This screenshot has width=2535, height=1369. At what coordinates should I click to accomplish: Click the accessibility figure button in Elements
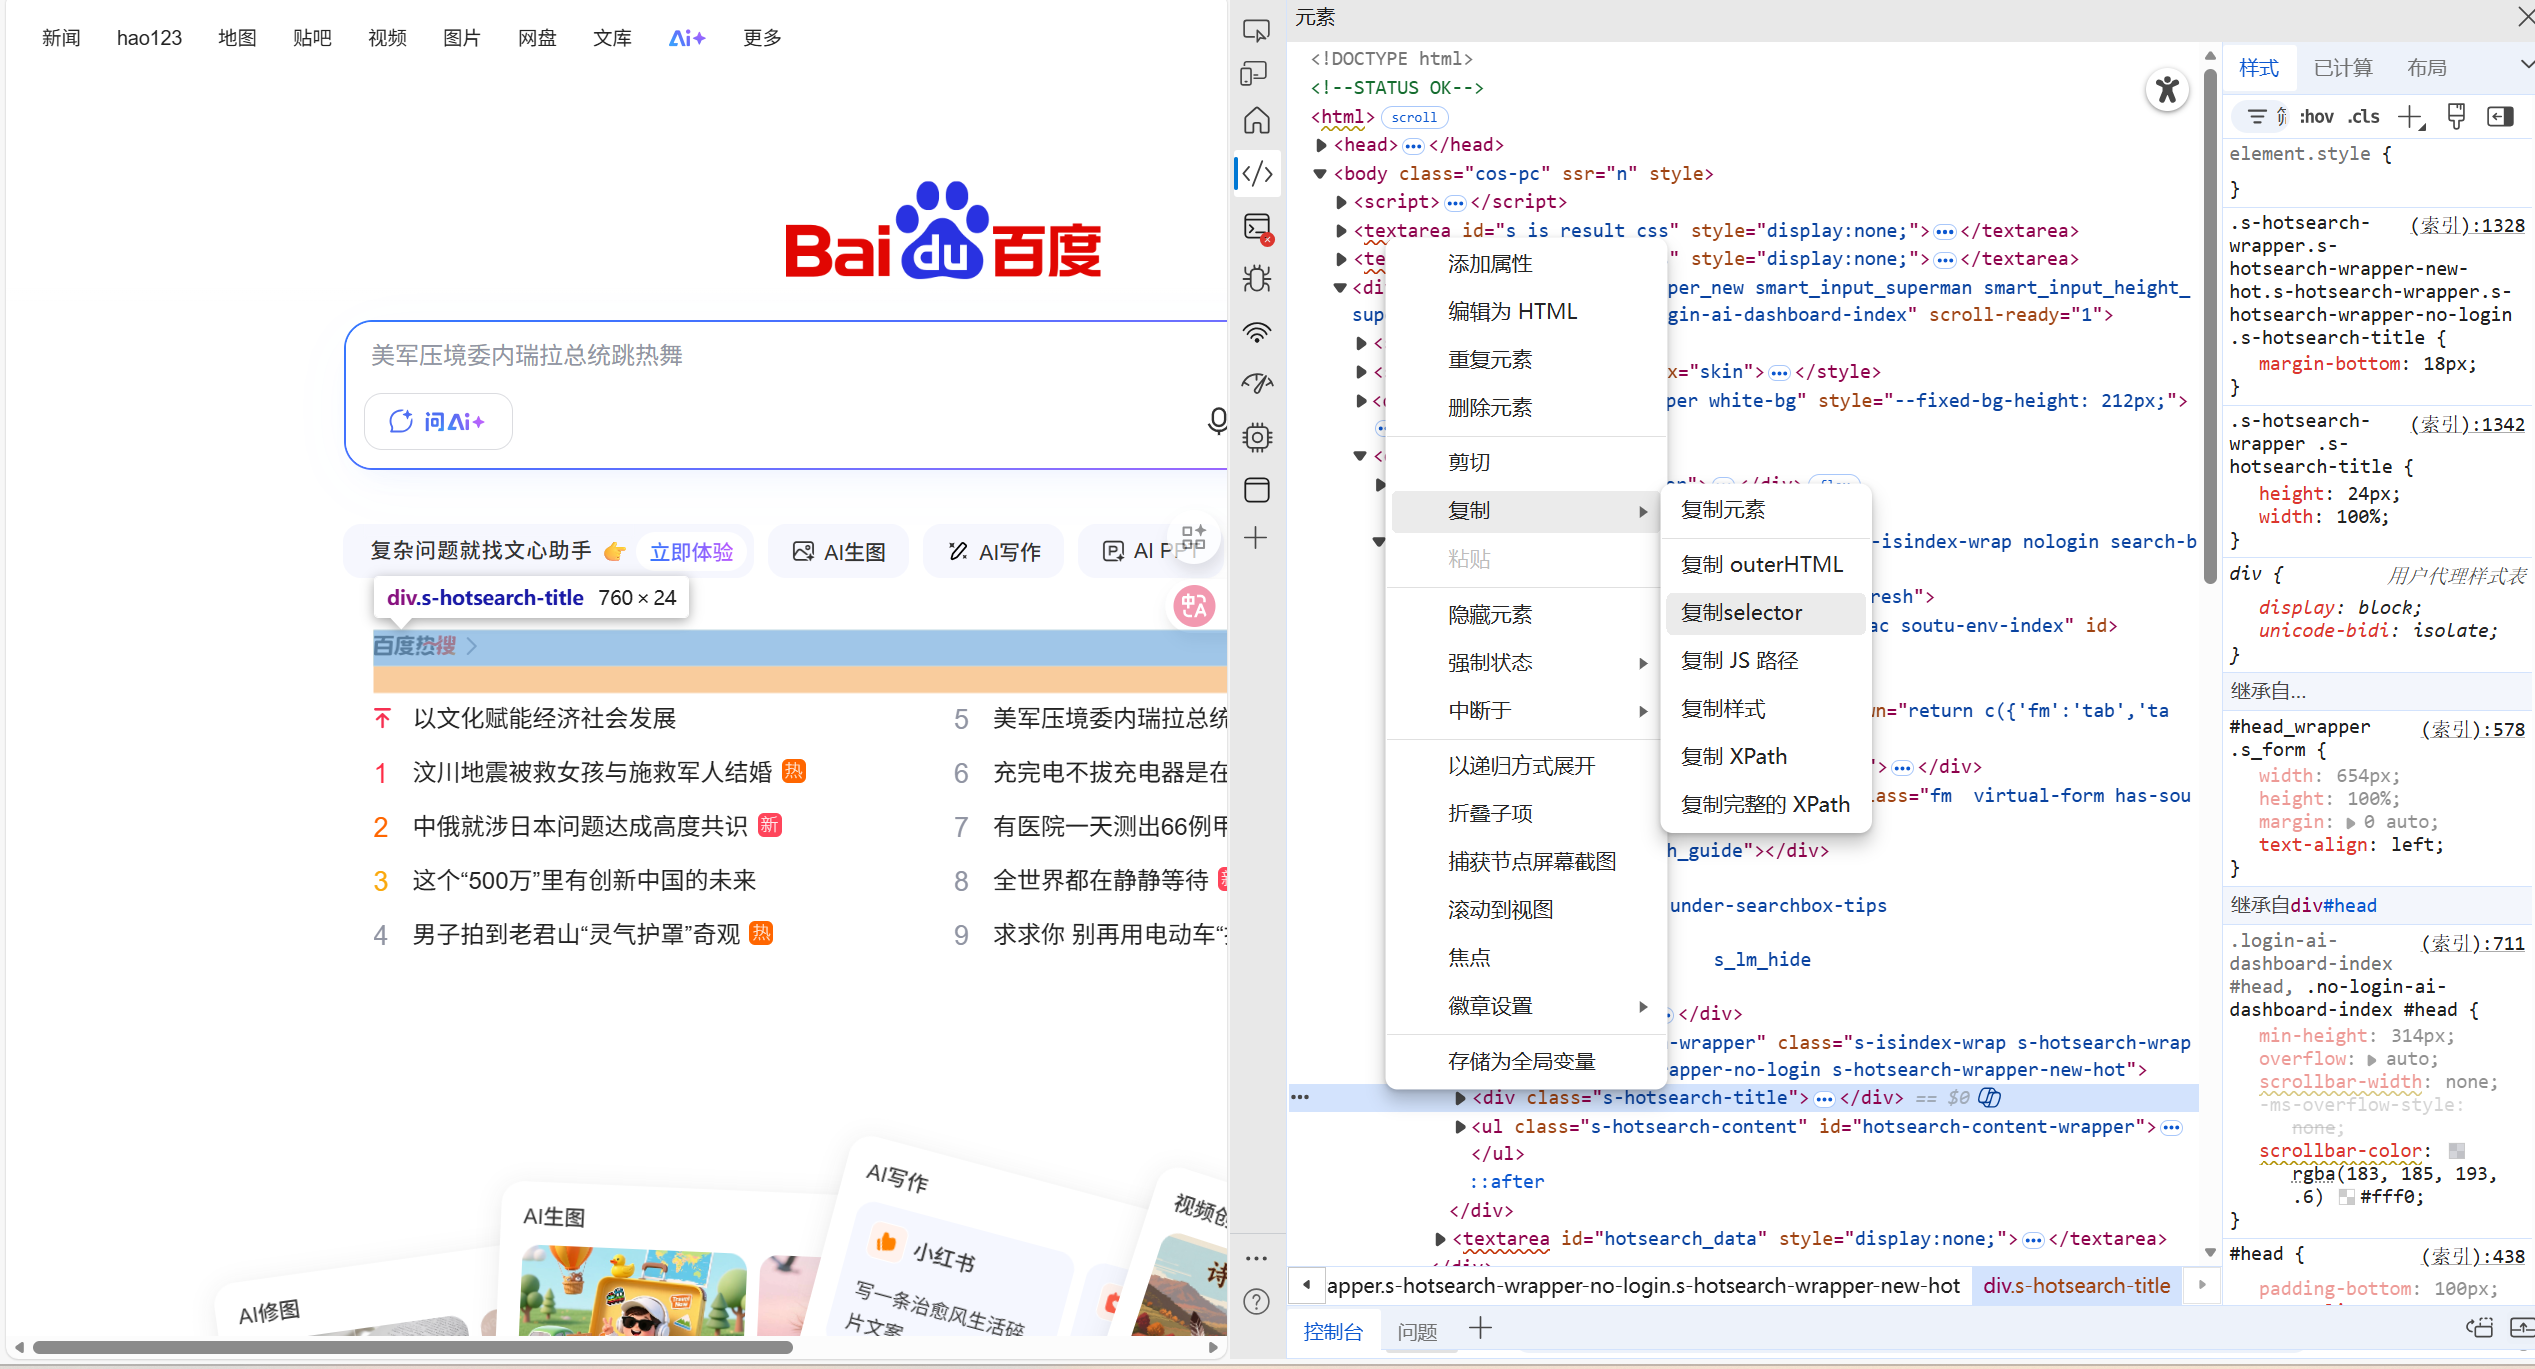pyautogui.click(x=2167, y=91)
